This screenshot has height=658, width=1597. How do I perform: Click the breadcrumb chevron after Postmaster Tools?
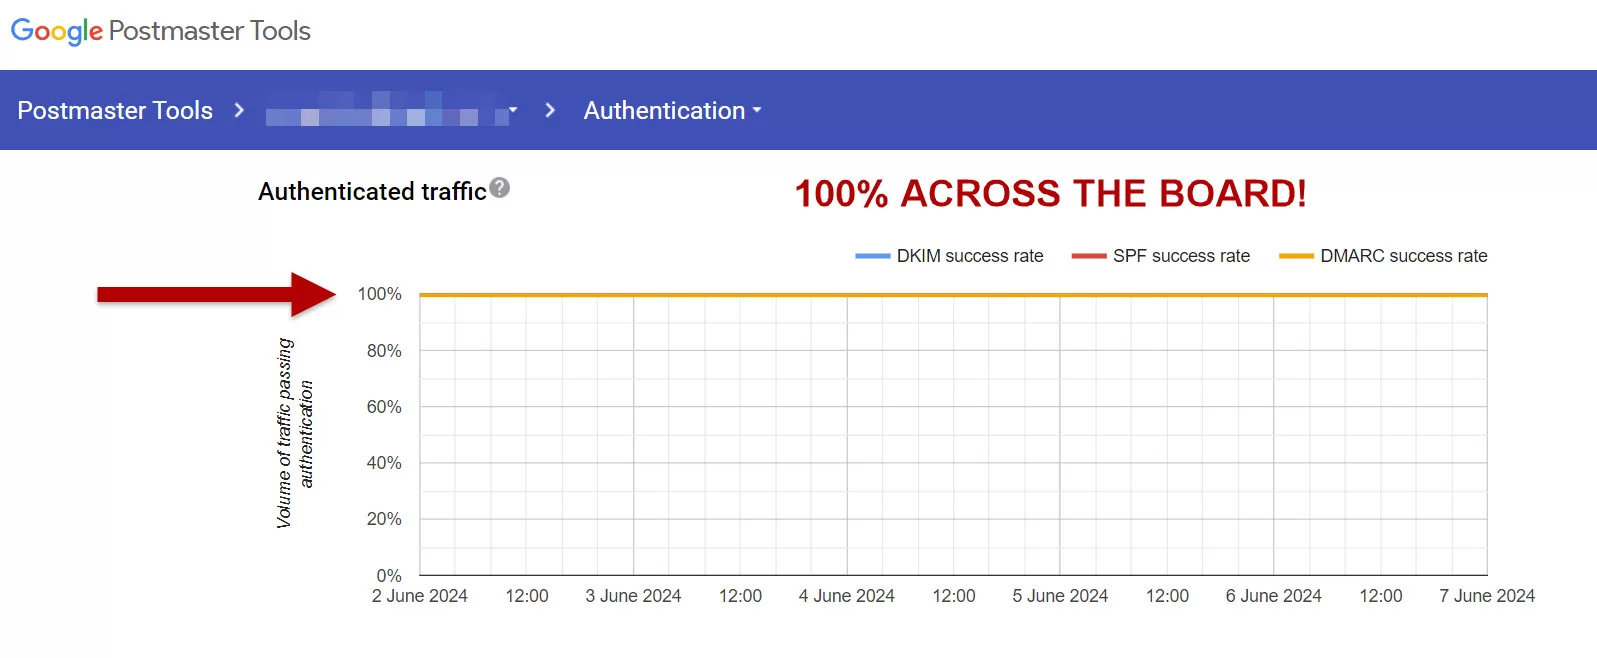[x=239, y=110]
